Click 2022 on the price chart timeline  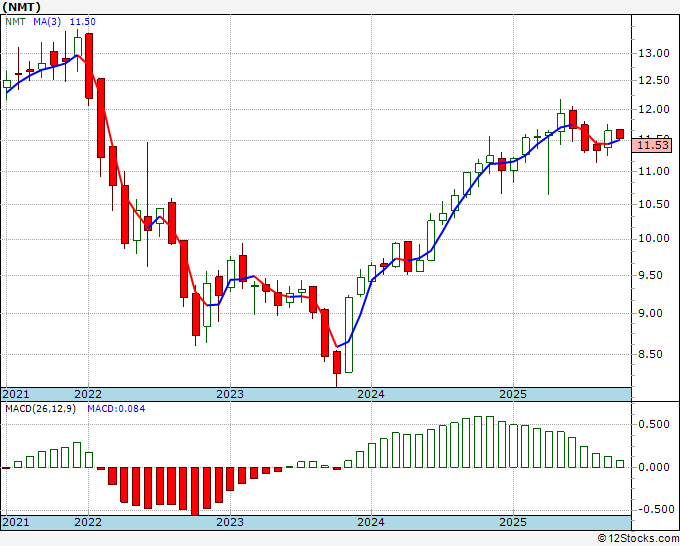click(88, 394)
